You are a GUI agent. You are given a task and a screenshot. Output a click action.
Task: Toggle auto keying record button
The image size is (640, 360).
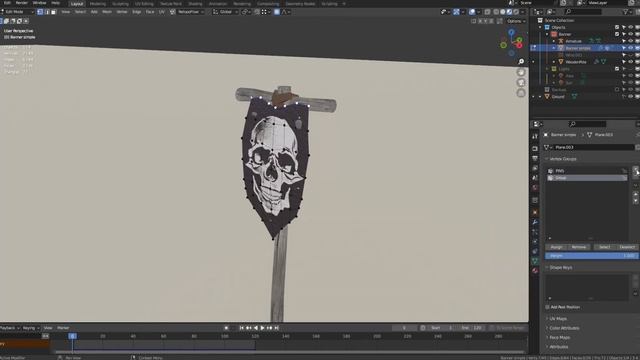tap(226, 328)
